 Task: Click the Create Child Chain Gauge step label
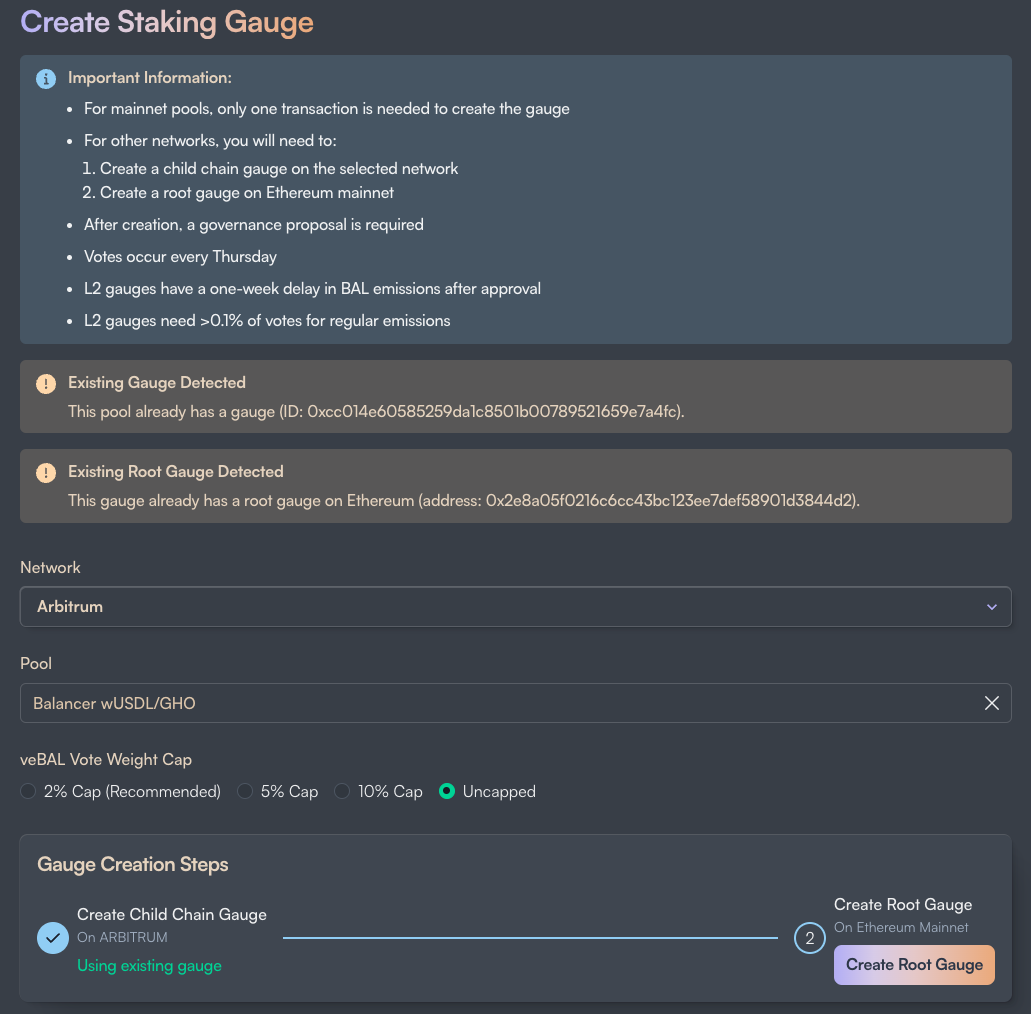[172, 915]
